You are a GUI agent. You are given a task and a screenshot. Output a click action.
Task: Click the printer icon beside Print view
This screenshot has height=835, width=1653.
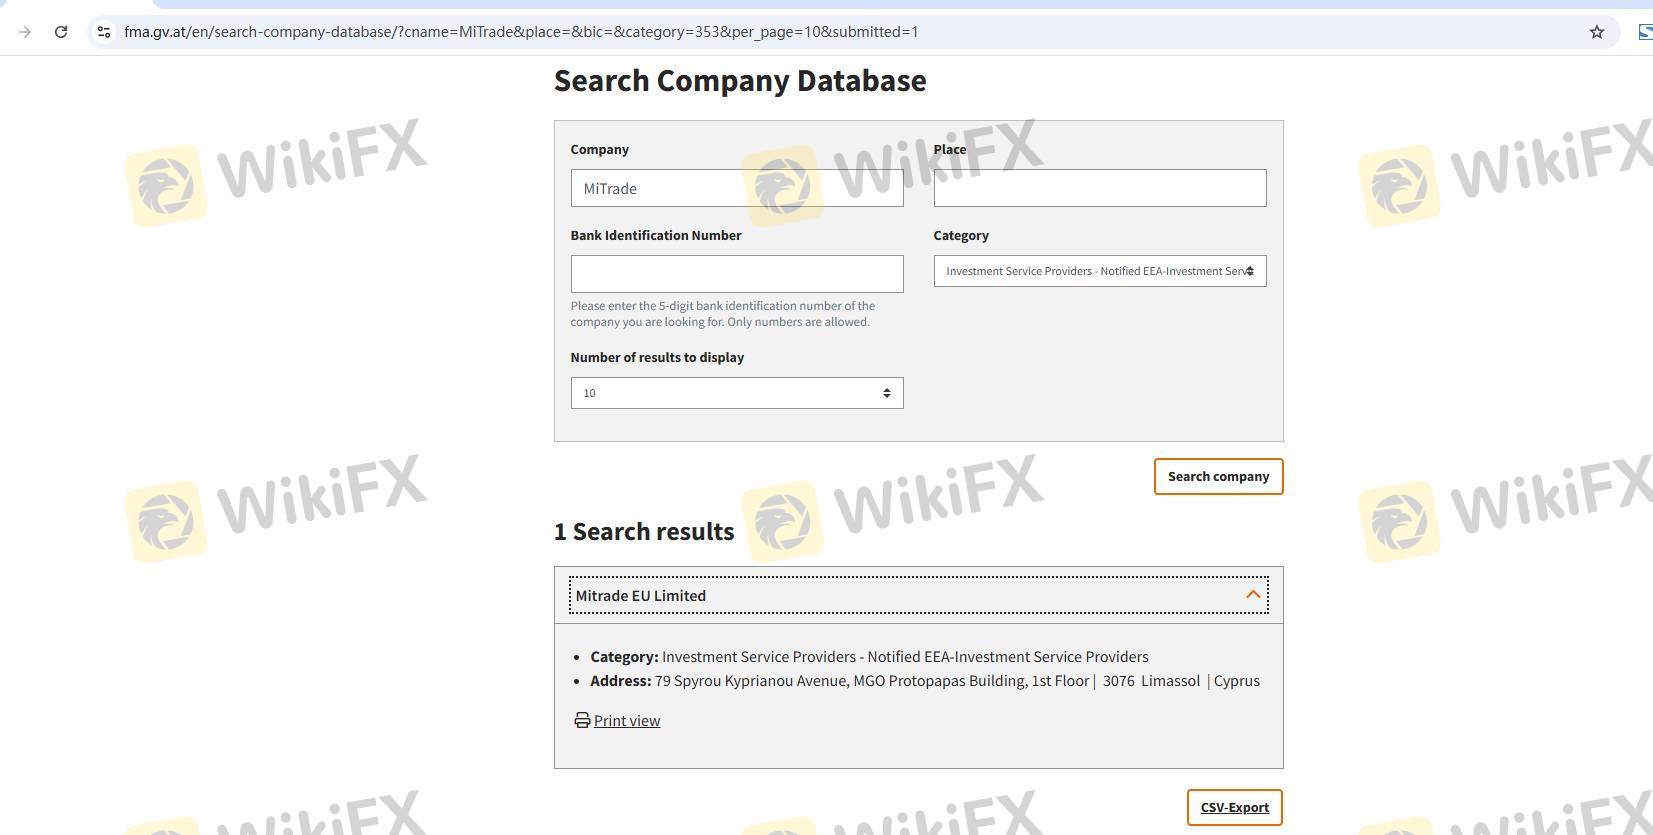click(x=582, y=720)
